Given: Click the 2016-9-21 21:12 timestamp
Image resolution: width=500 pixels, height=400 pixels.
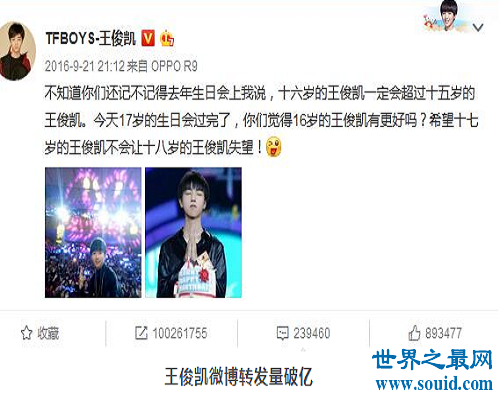Looking at the screenshot, I should point(84,66).
